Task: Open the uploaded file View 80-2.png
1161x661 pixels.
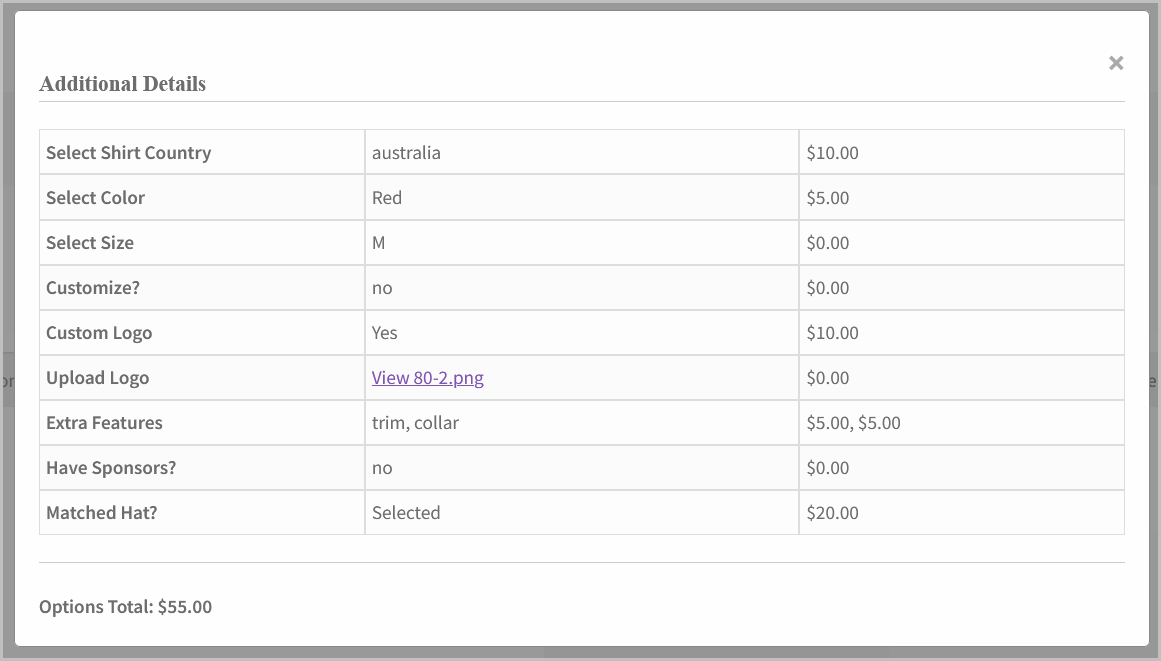Action: 426,377
